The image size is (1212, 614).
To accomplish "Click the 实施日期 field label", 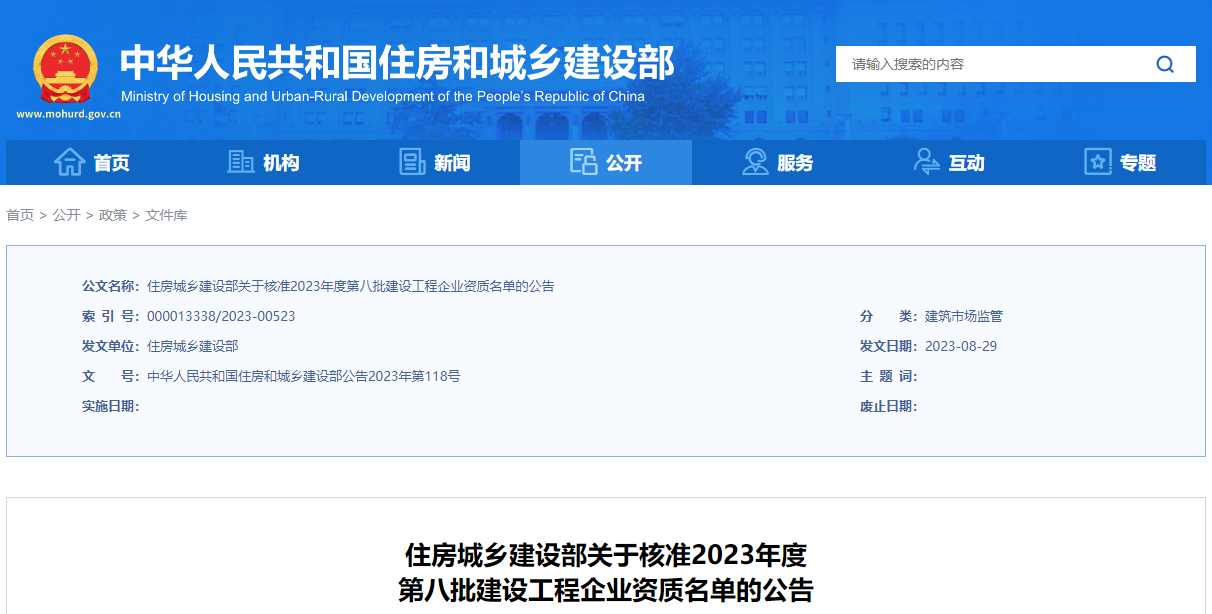I will click(111, 406).
